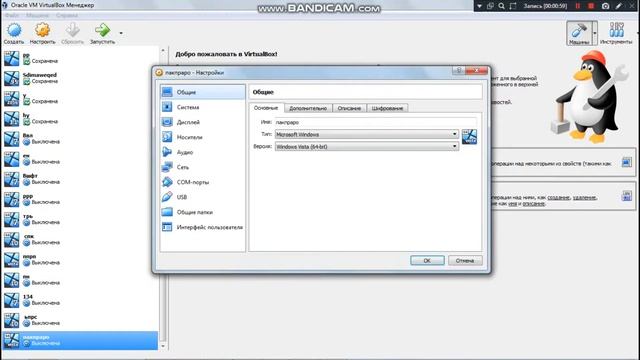Click the Запустить green arrow icon
The height and width of the screenshot is (360, 640).
point(102,33)
